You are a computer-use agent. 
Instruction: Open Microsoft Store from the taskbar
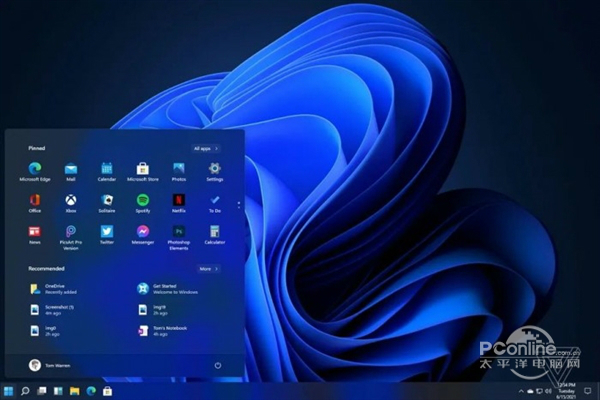pyautogui.click(x=108, y=391)
